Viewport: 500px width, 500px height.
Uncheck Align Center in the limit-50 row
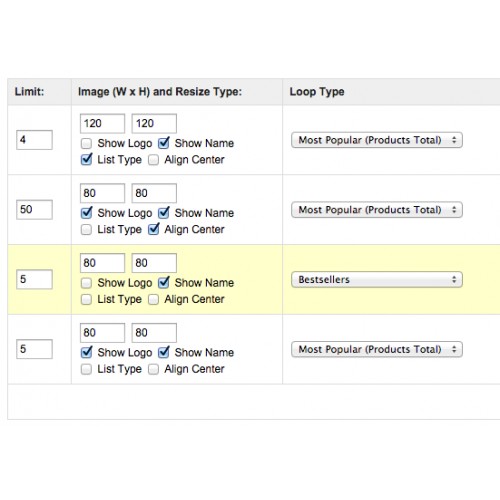pos(153,229)
